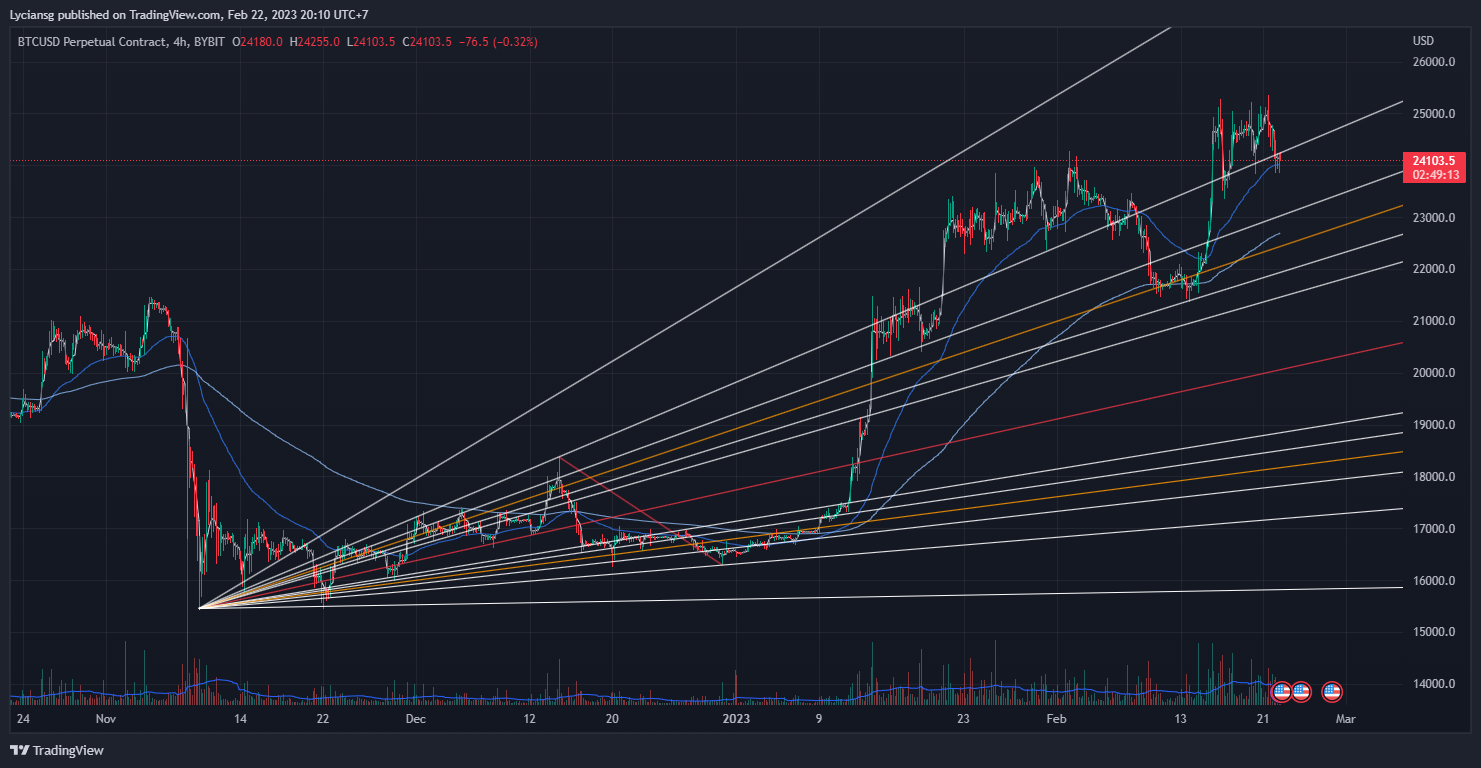Image resolution: width=1481 pixels, height=768 pixels.
Task: Click the red current price label 24103.5
Action: (x=1434, y=160)
